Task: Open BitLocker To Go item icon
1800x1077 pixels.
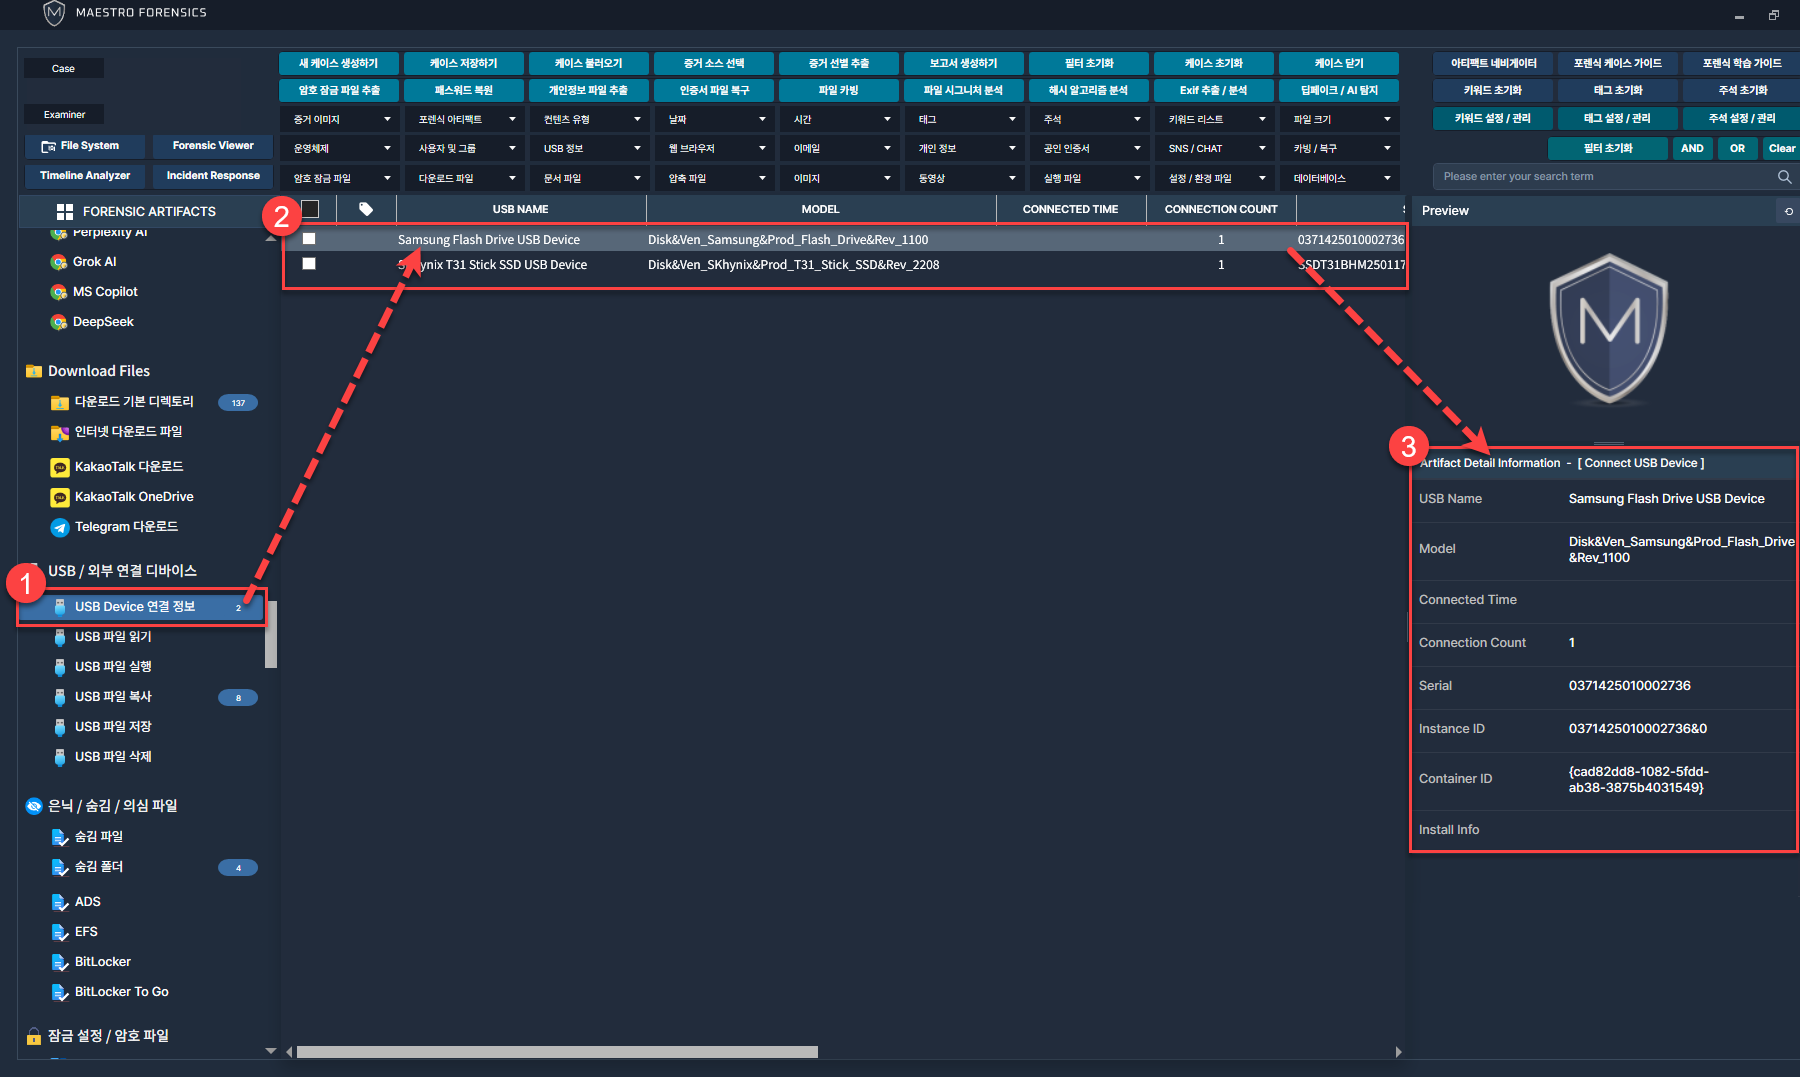Action: (60, 992)
